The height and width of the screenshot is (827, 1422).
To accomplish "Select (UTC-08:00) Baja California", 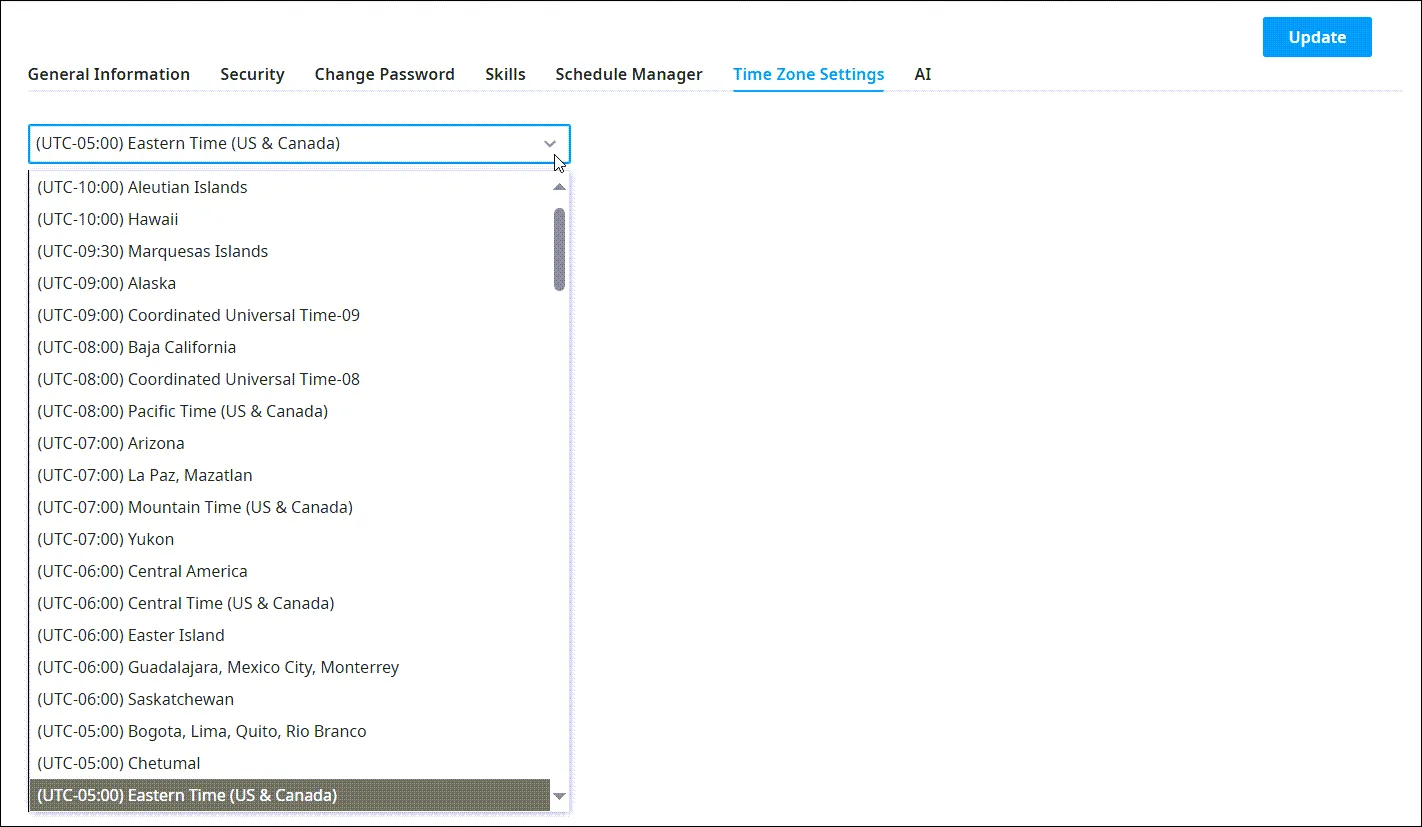I will click(x=290, y=347).
